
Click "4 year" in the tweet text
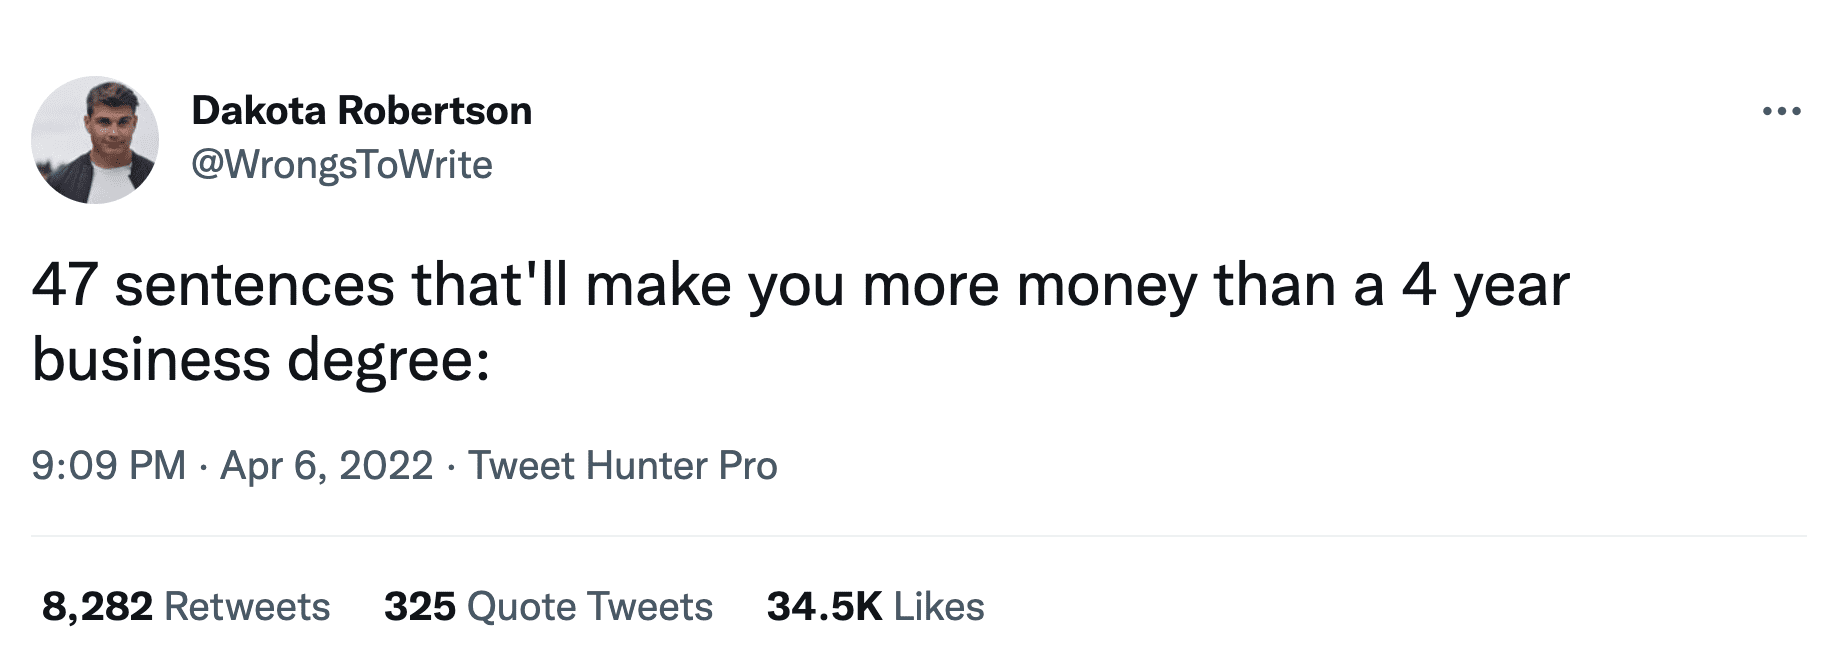tap(1485, 285)
